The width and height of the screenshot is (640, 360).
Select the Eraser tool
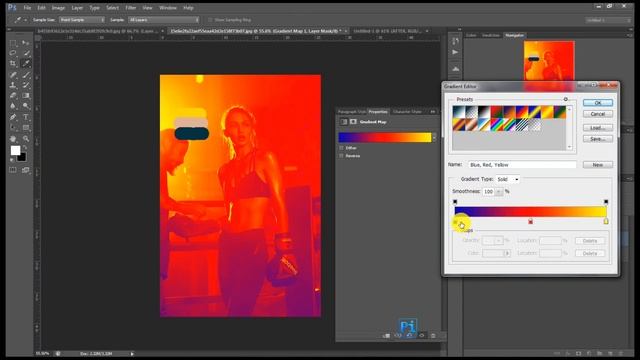[x=13, y=96]
